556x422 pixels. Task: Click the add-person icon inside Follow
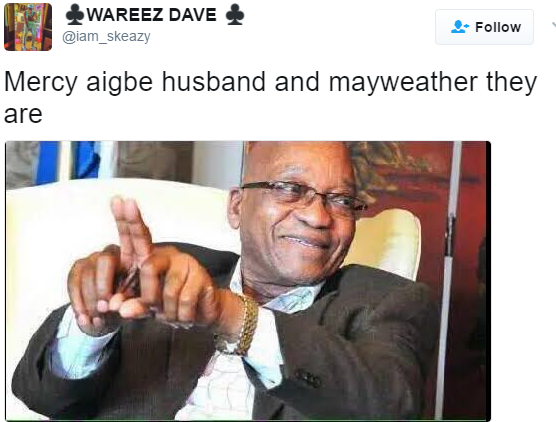tap(460, 27)
